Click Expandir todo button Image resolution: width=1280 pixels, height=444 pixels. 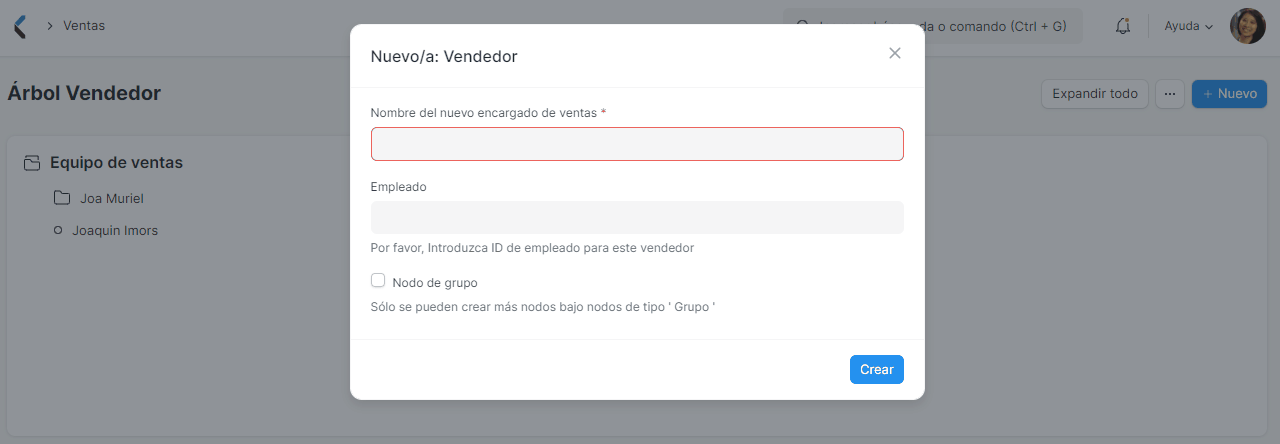coord(1095,94)
